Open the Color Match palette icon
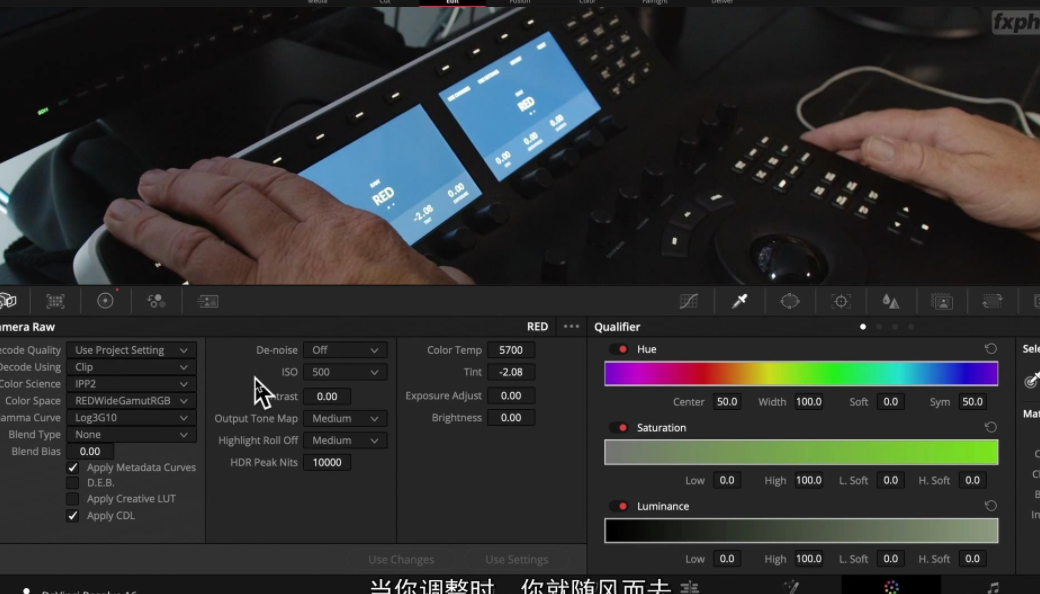Viewport: 1040px width, 594px height. coord(55,301)
